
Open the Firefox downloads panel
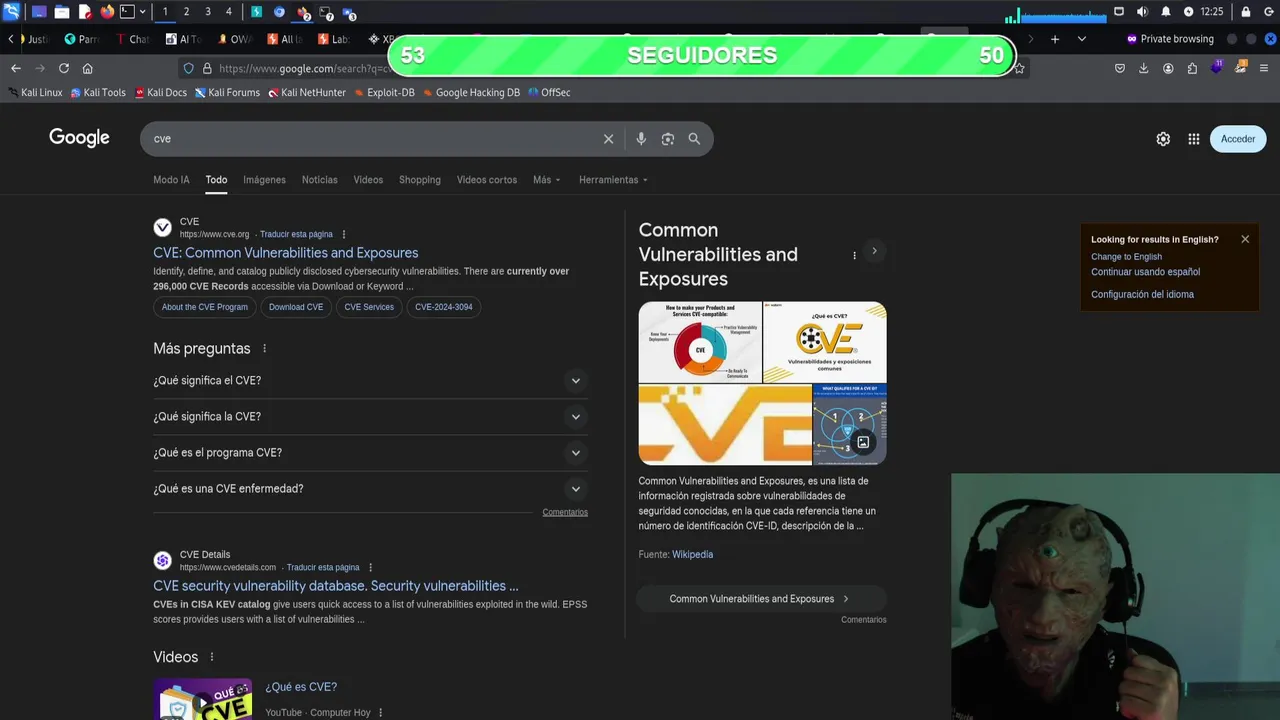[x=1143, y=68]
